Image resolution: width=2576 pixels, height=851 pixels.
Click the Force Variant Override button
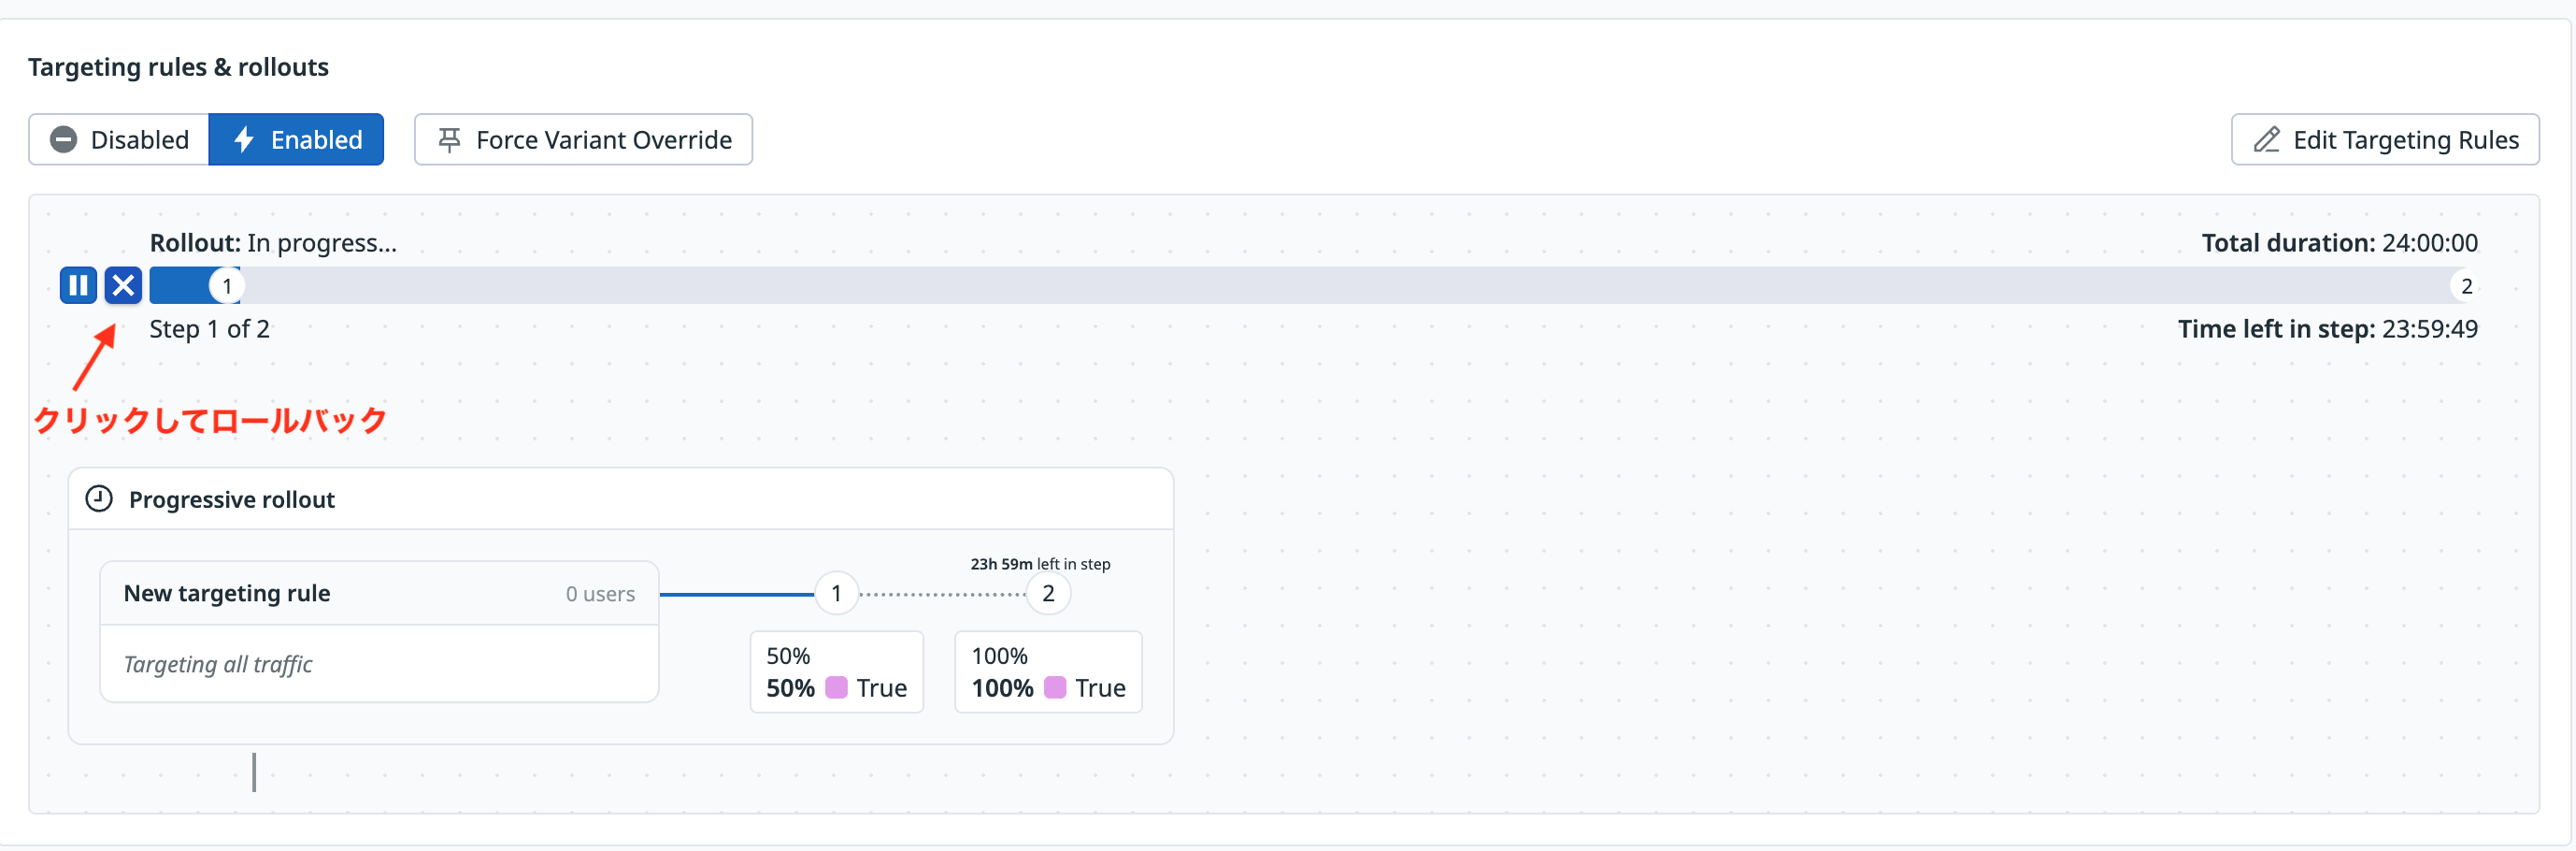[583, 140]
